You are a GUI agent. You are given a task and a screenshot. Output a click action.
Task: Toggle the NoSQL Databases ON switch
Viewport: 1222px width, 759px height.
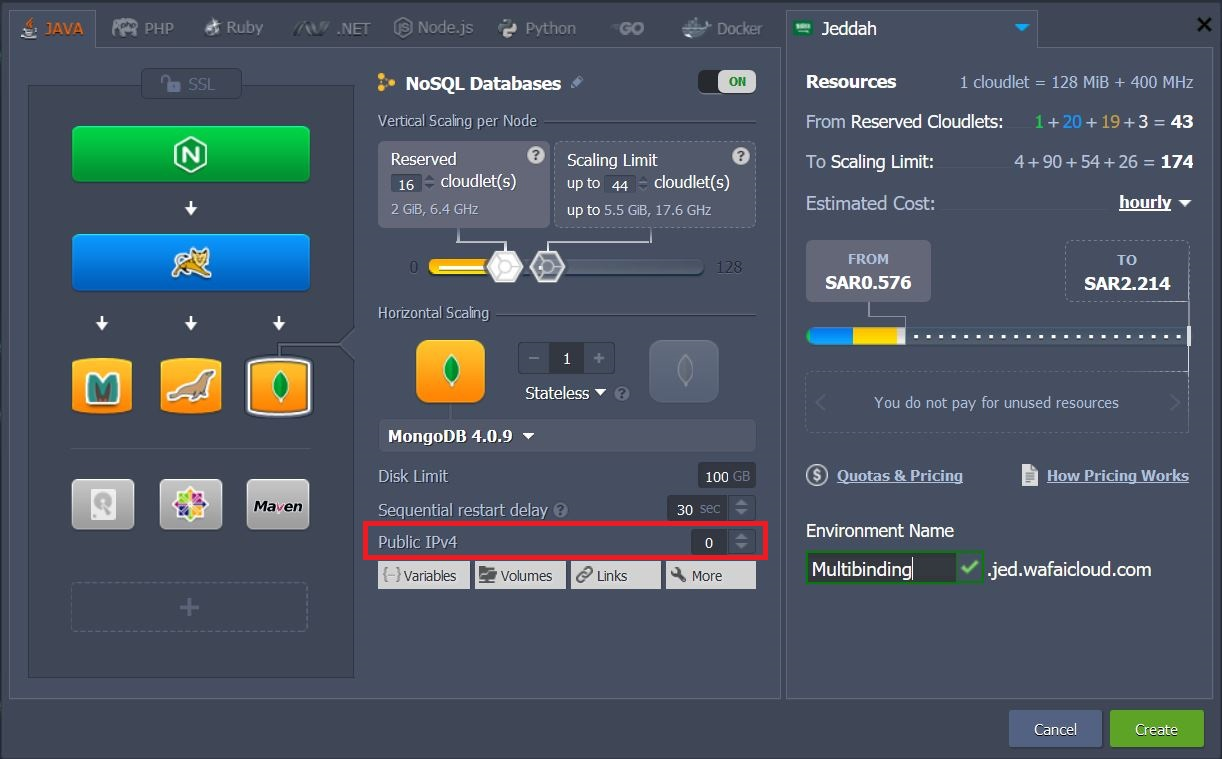pyautogui.click(x=727, y=82)
